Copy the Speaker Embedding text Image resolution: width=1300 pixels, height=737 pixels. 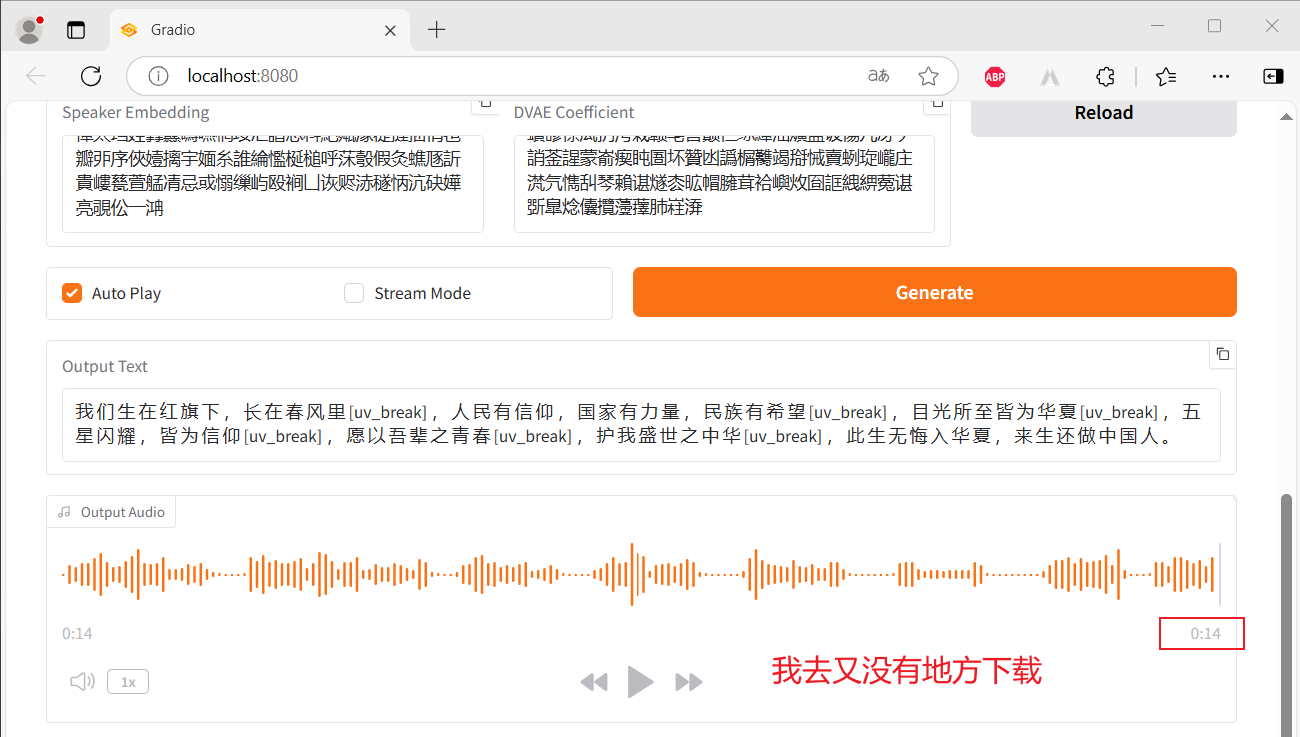pyautogui.click(x=485, y=103)
